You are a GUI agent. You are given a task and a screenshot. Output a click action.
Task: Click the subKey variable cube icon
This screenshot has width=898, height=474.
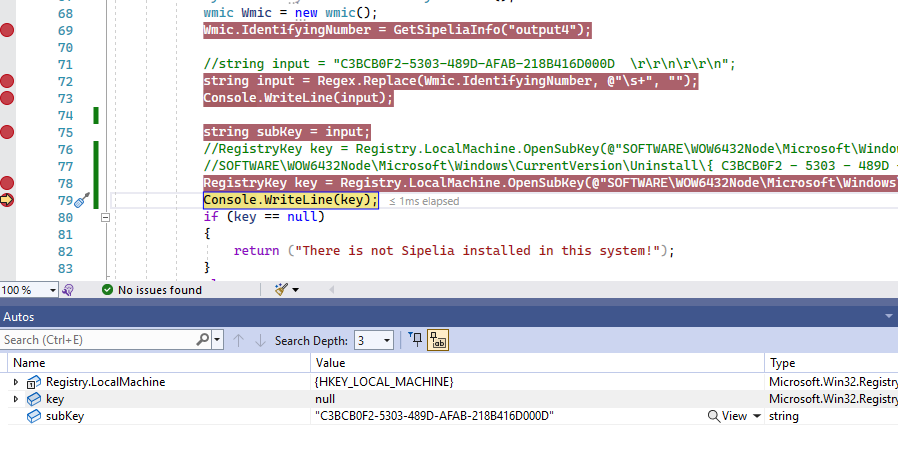(34, 416)
